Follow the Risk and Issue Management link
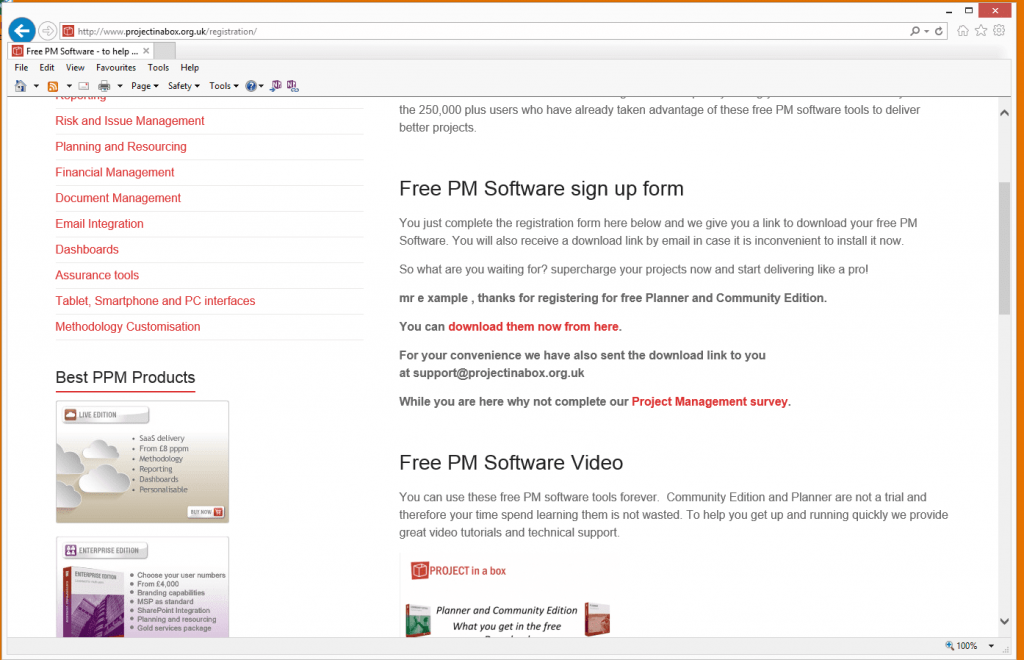This screenshot has width=1024, height=660. [x=129, y=121]
